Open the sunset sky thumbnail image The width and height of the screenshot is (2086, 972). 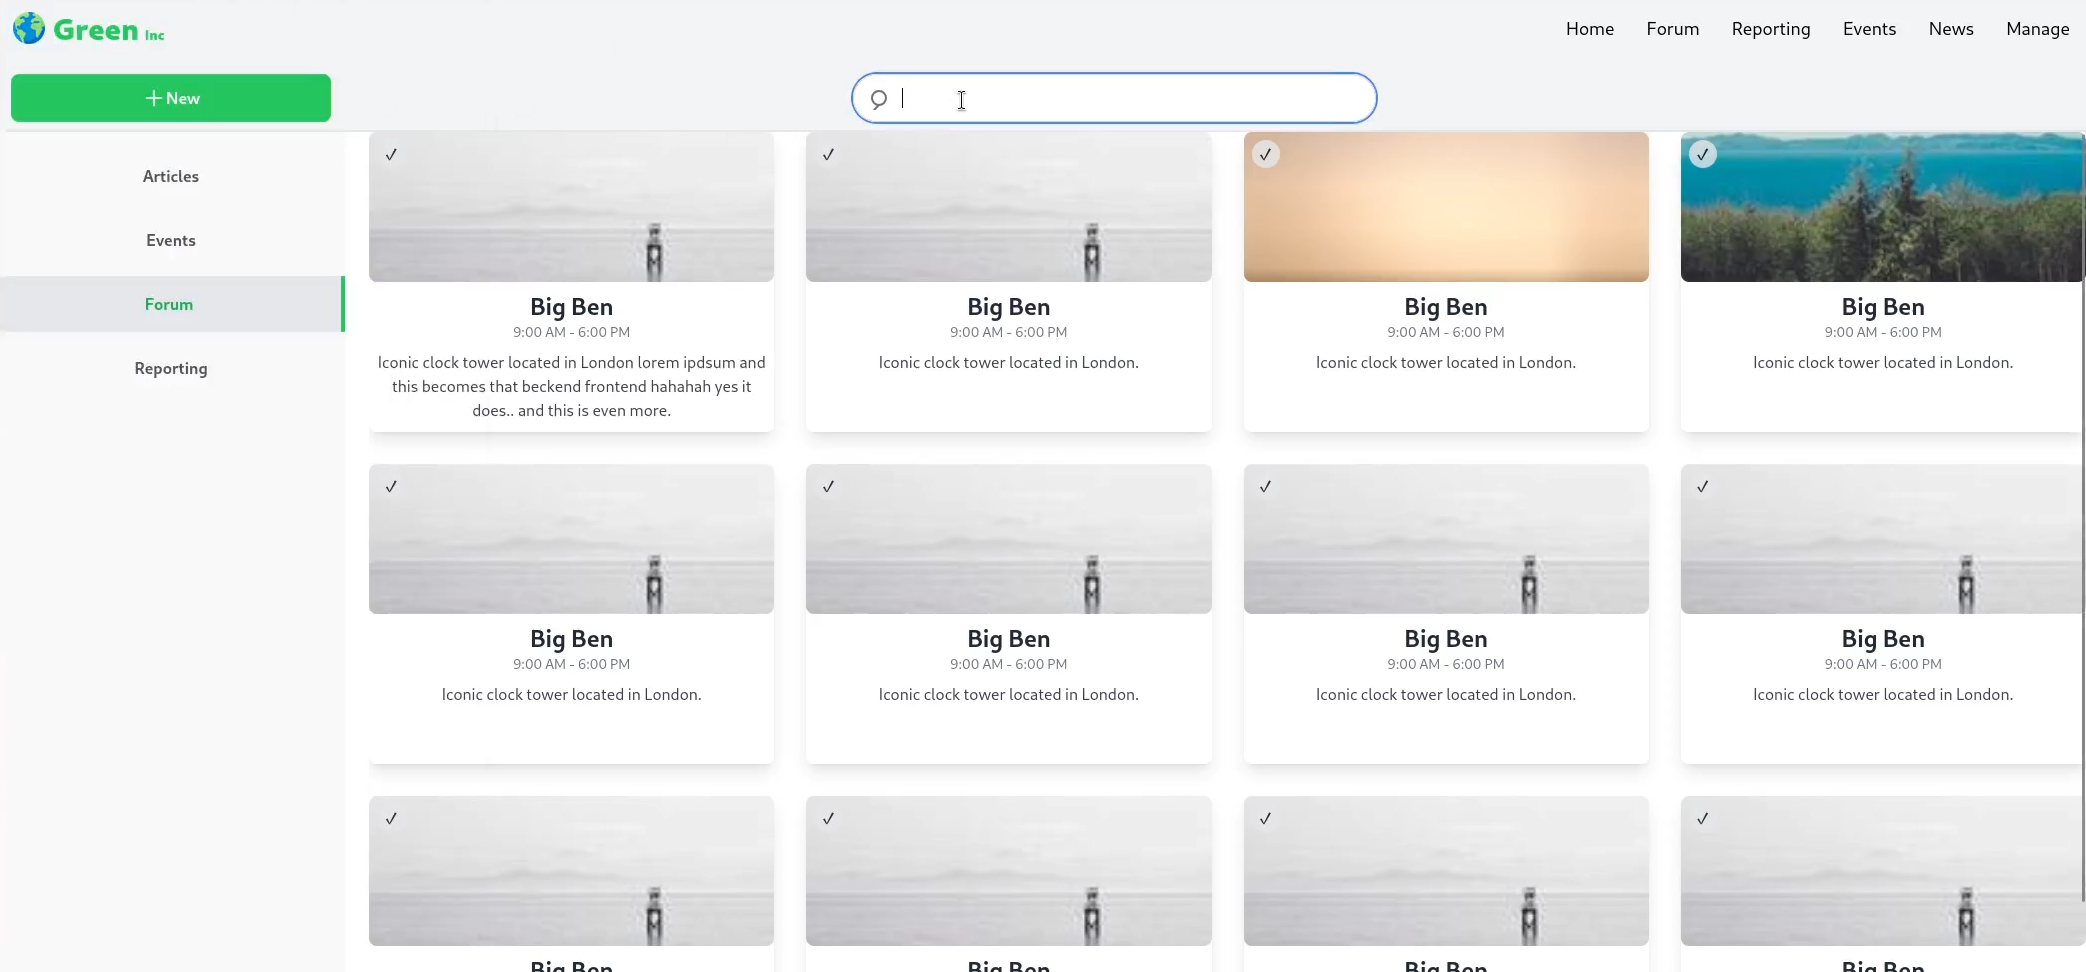pos(1446,207)
